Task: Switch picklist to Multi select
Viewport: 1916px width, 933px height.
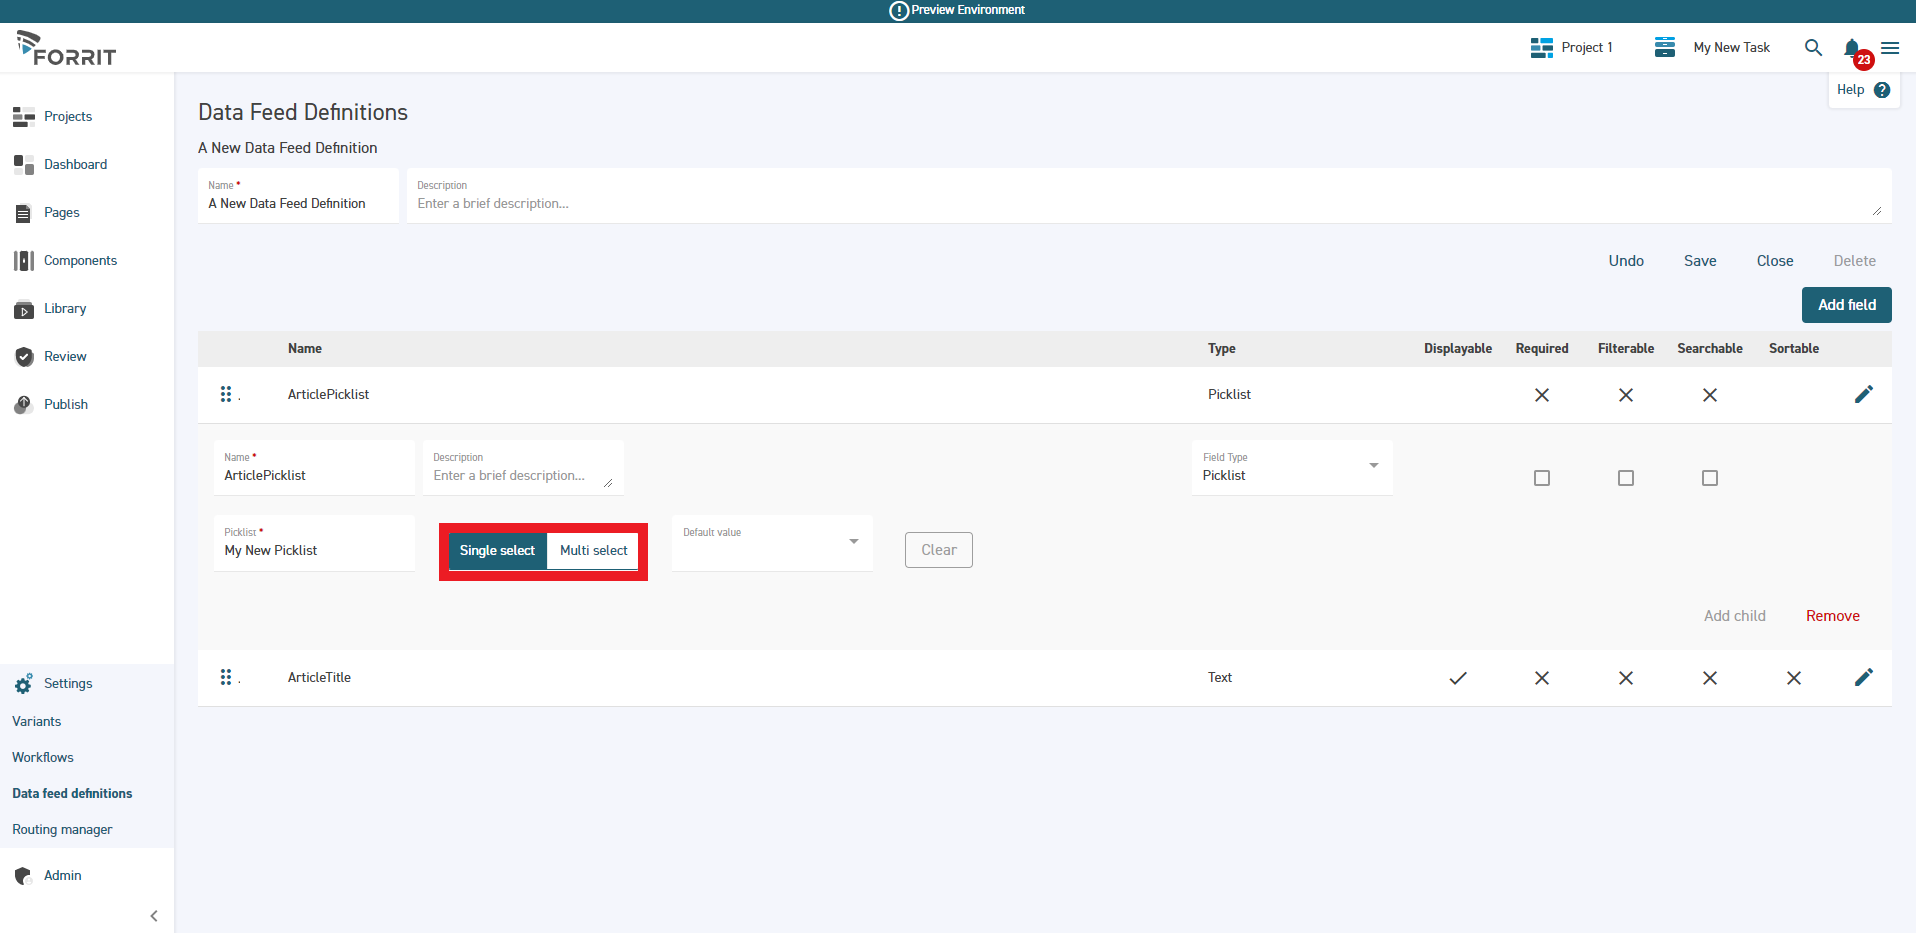Action: 593,550
